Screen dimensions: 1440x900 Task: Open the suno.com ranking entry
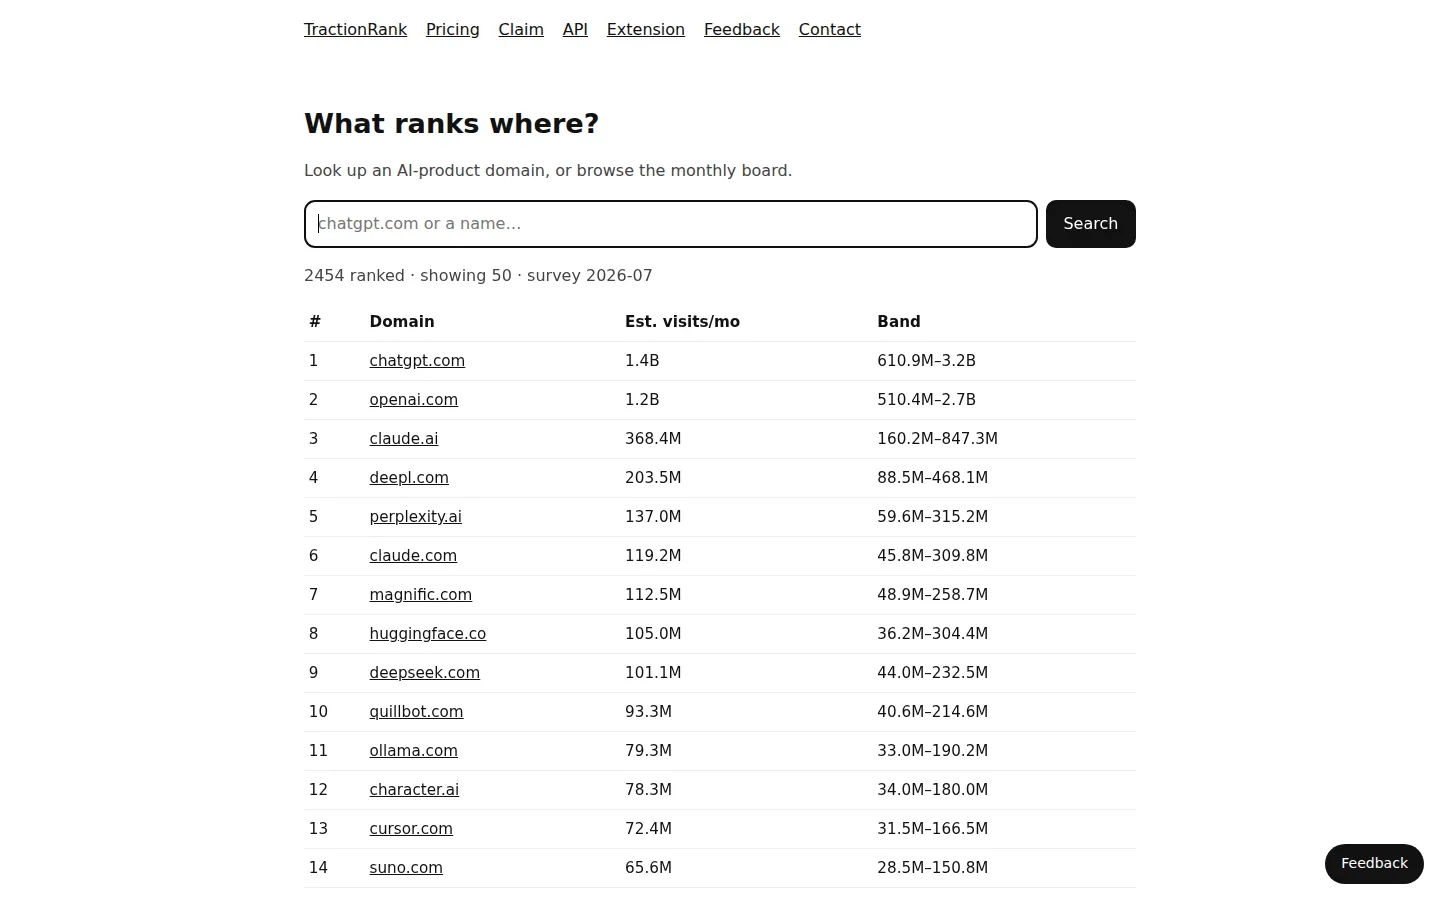point(406,868)
